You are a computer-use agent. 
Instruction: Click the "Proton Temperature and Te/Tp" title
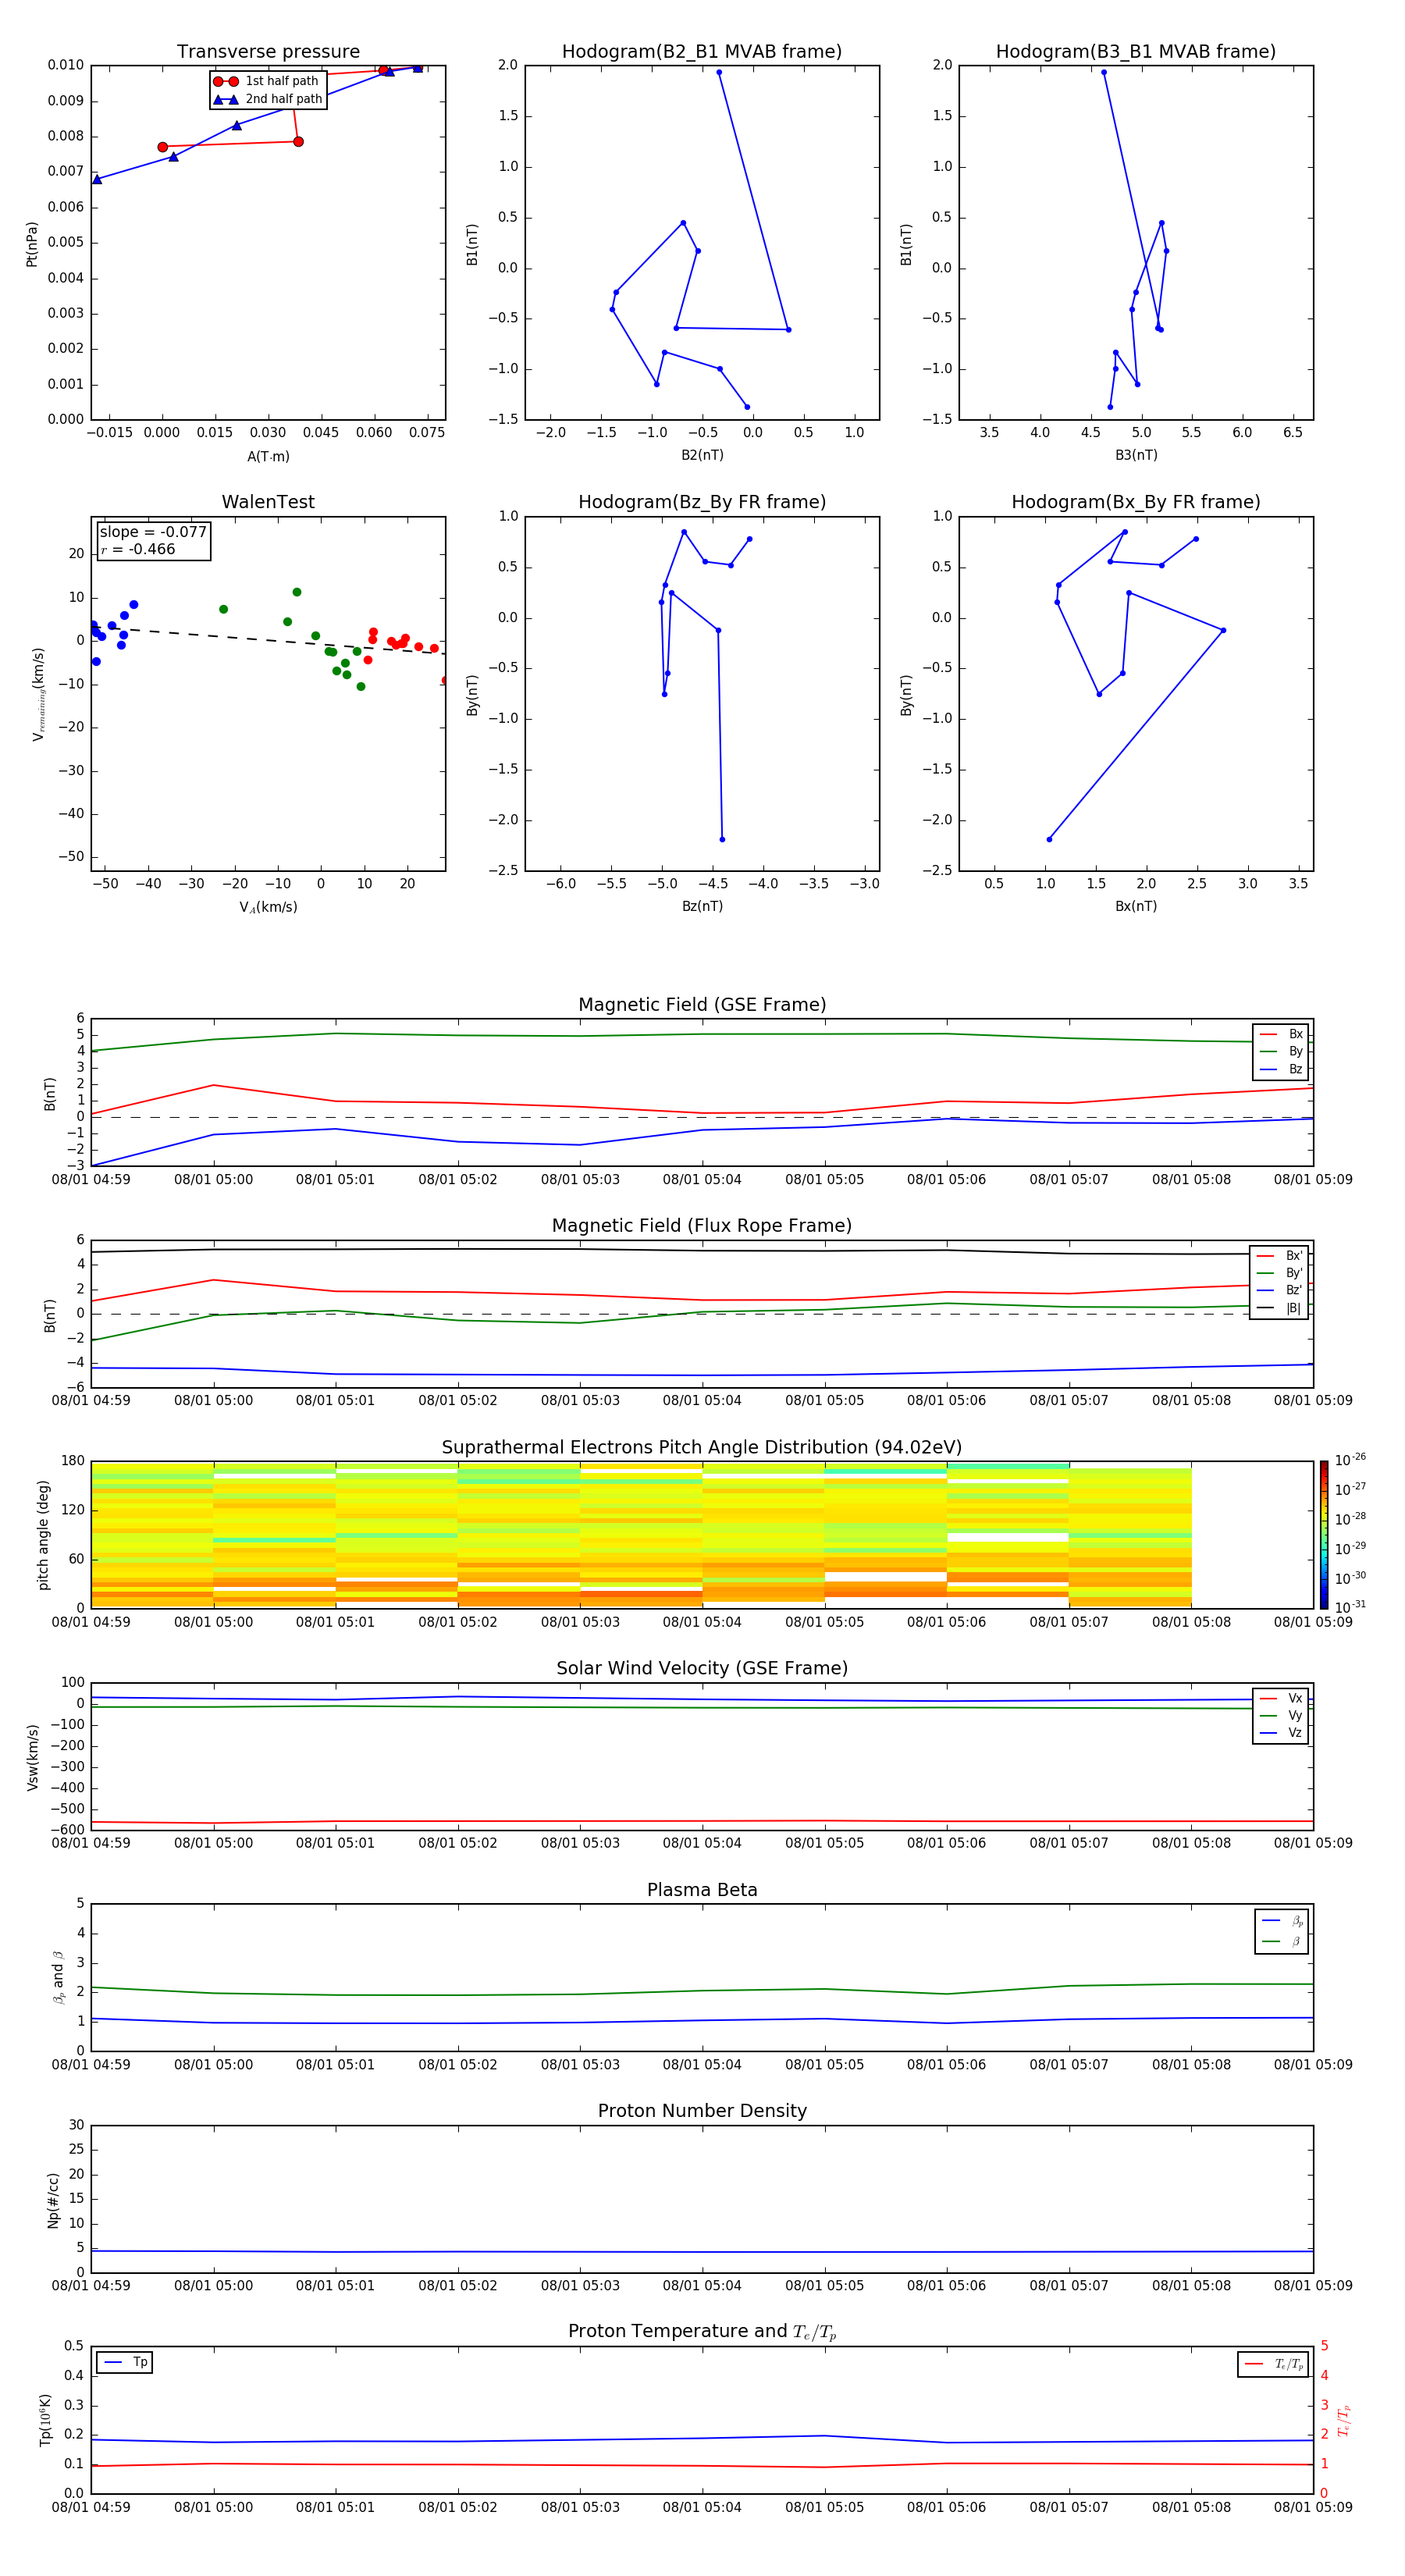[702, 2333]
